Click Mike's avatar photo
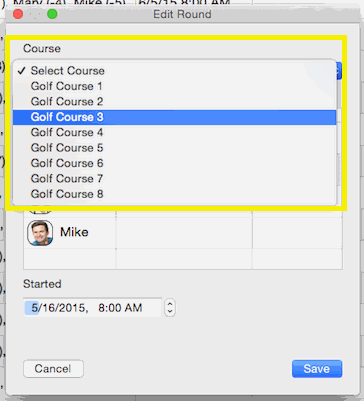This screenshot has height=401, width=364. [40, 233]
